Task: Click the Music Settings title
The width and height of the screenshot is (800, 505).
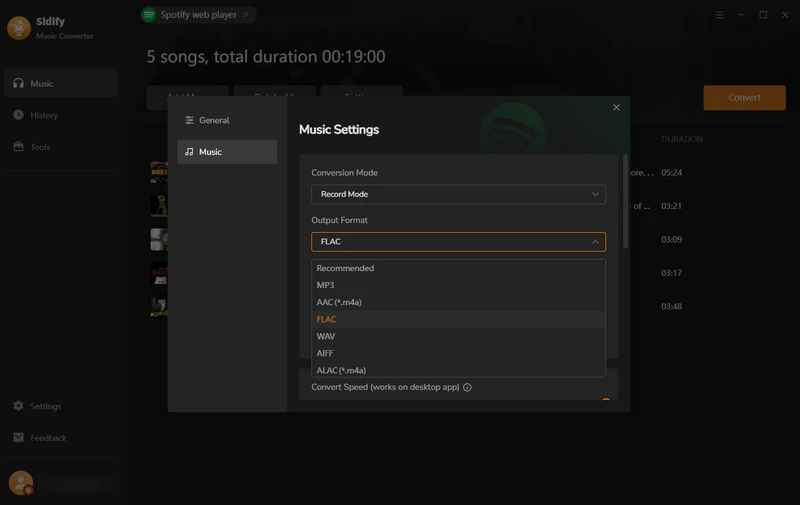Action: click(x=339, y=130)
